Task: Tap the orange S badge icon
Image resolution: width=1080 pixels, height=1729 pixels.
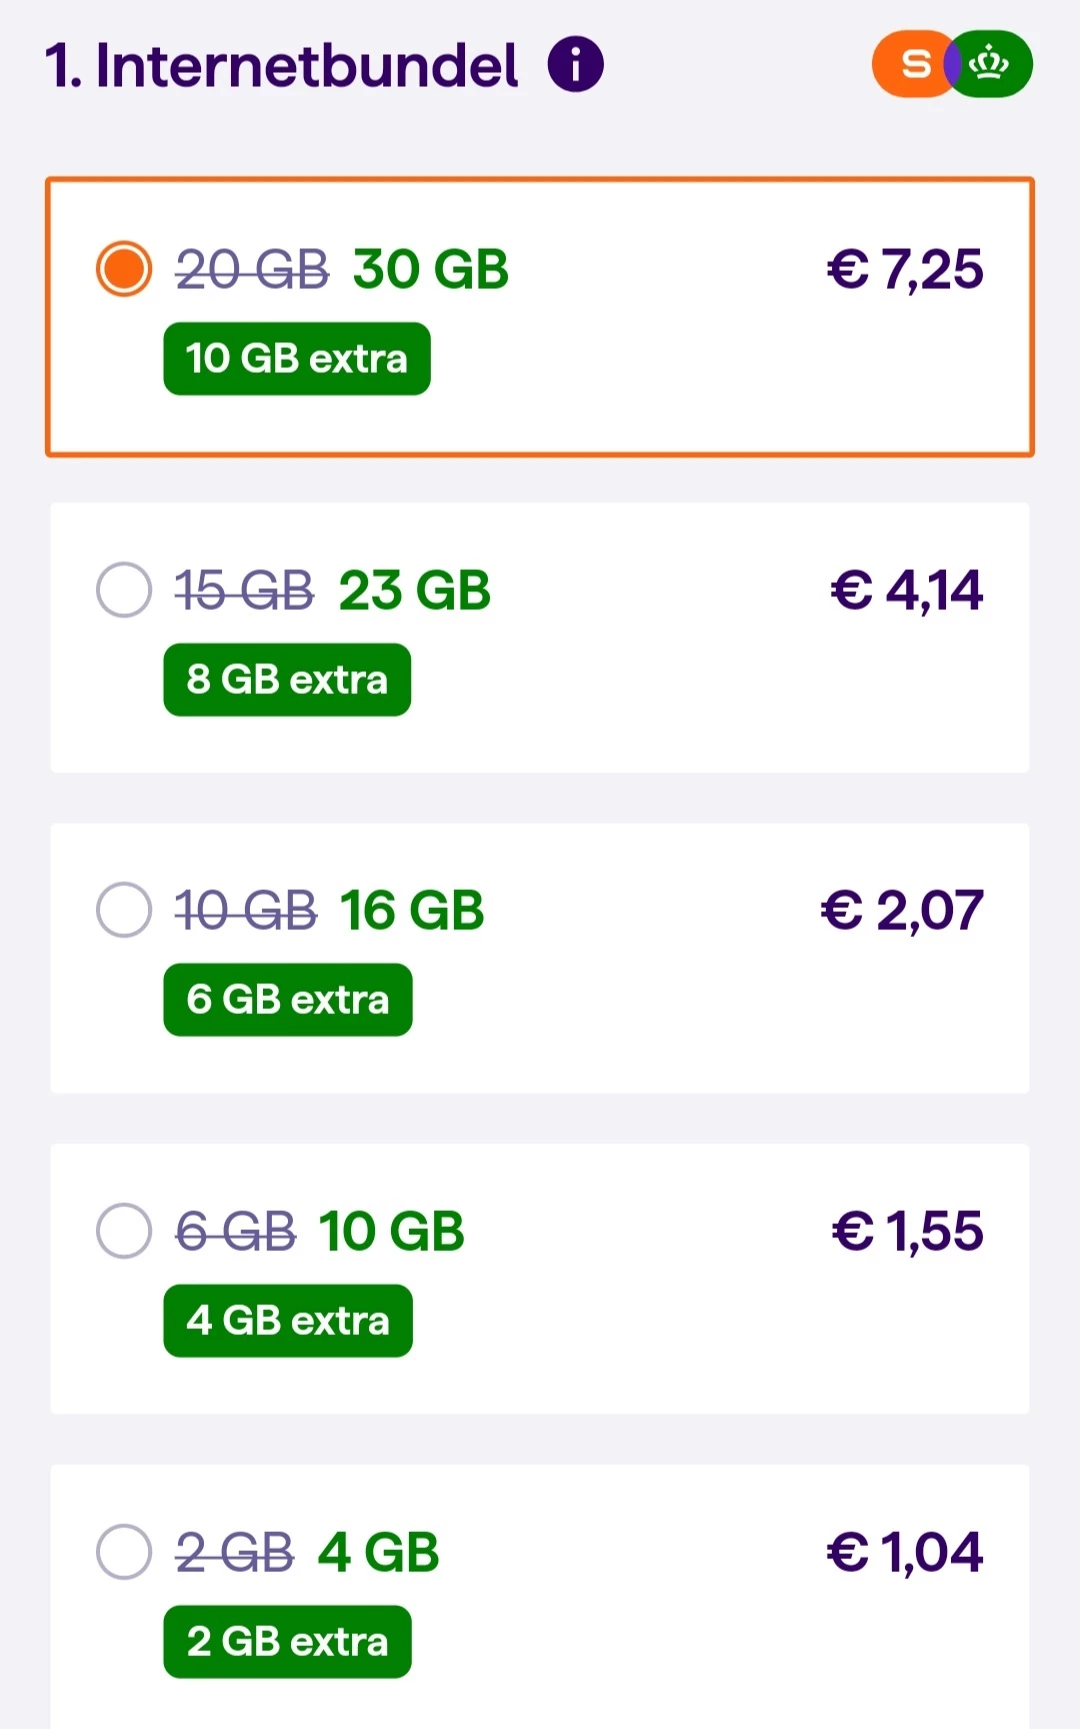Action: tap(911, 65)
